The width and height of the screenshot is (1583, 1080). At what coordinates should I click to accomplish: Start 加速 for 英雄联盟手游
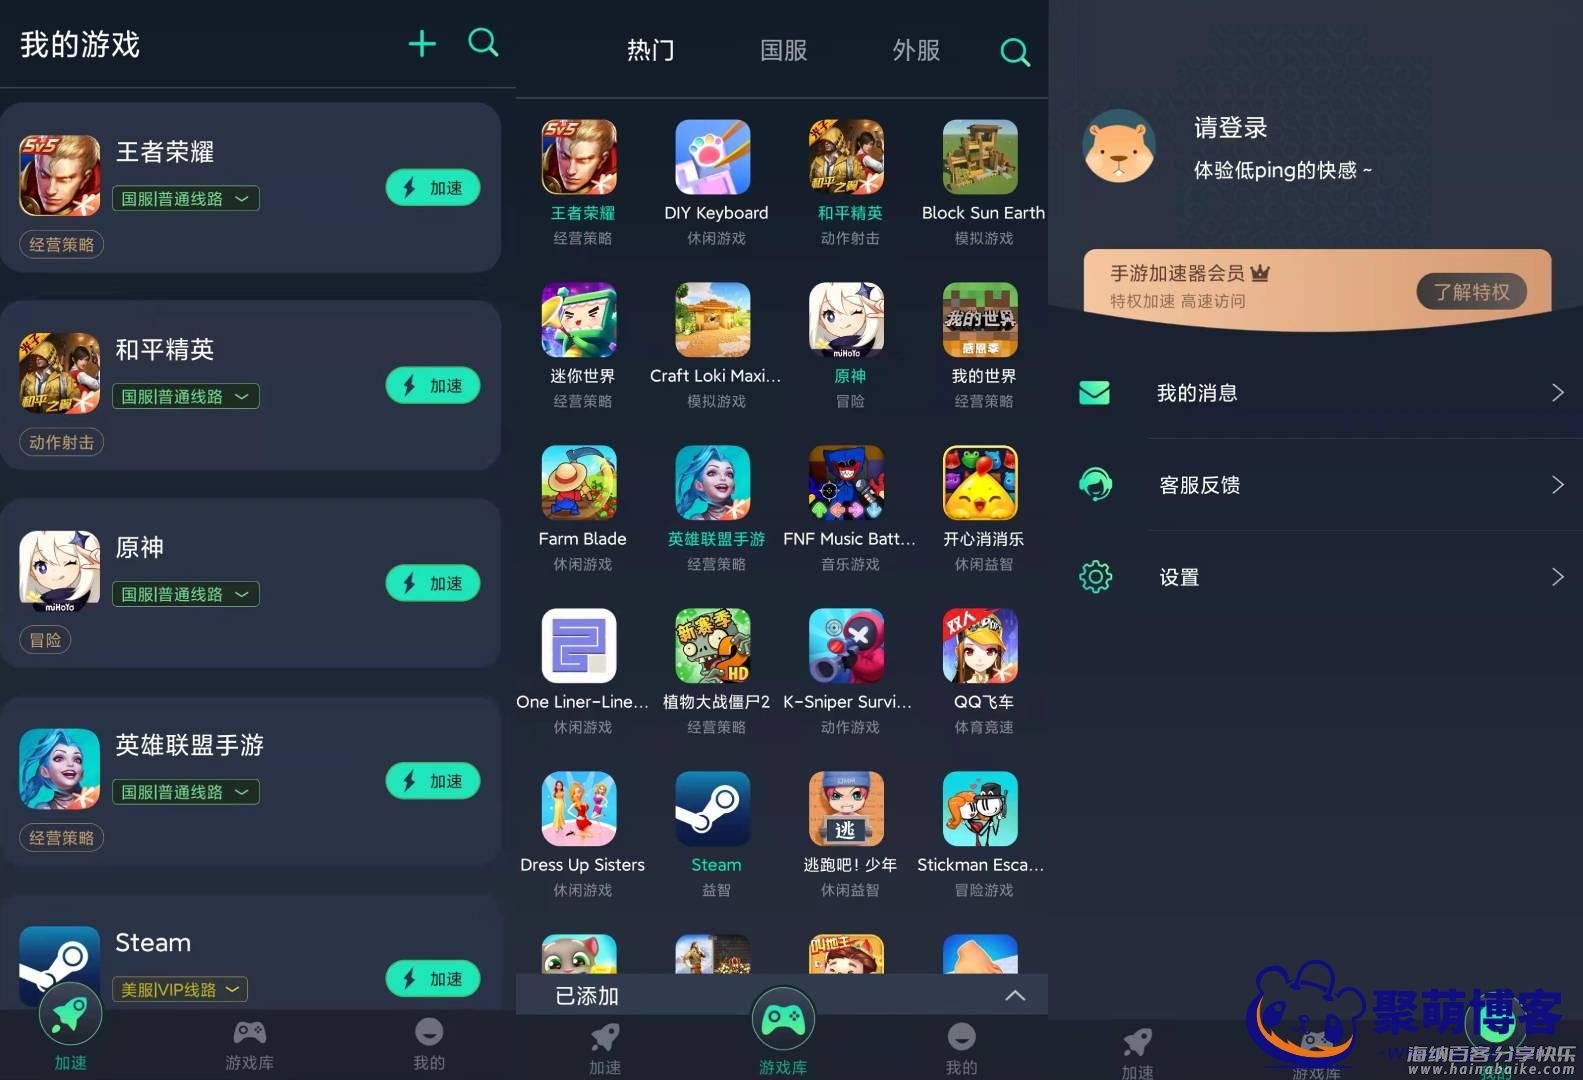point(433,782)
